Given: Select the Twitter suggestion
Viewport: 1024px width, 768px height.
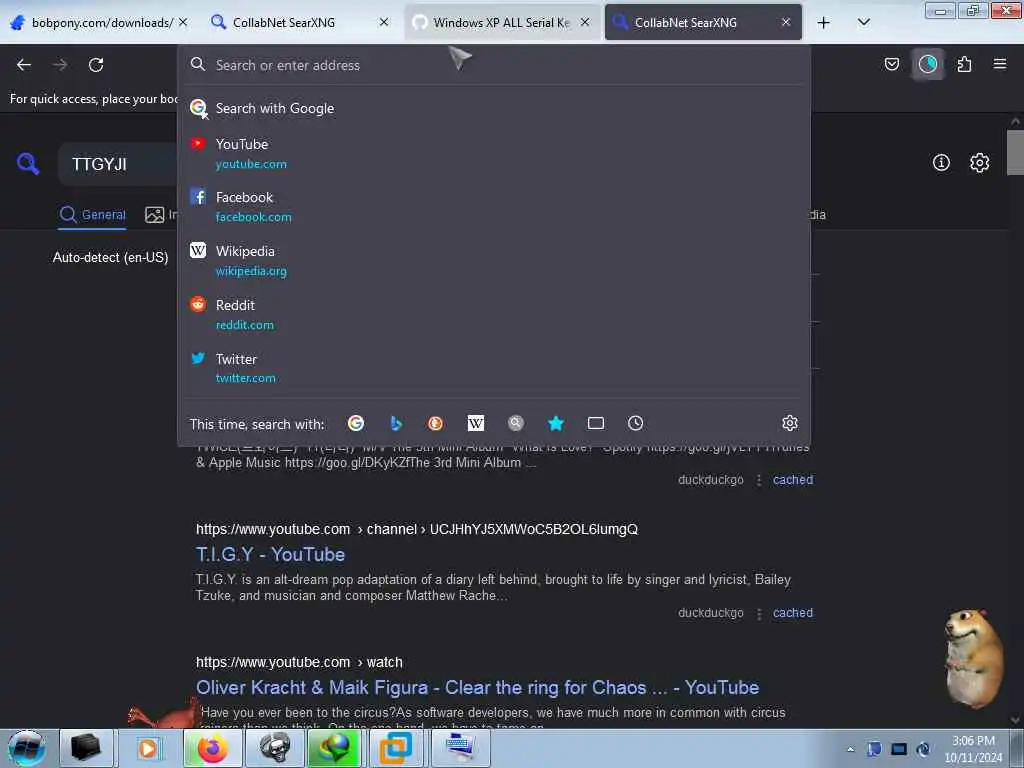Looking at the screenshot, I should tap(494, 368).
